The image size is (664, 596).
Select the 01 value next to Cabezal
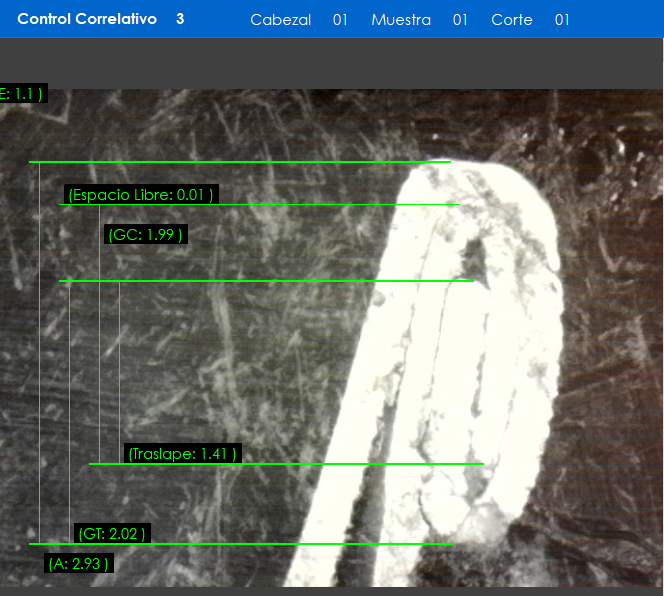[x=340, y=20]
